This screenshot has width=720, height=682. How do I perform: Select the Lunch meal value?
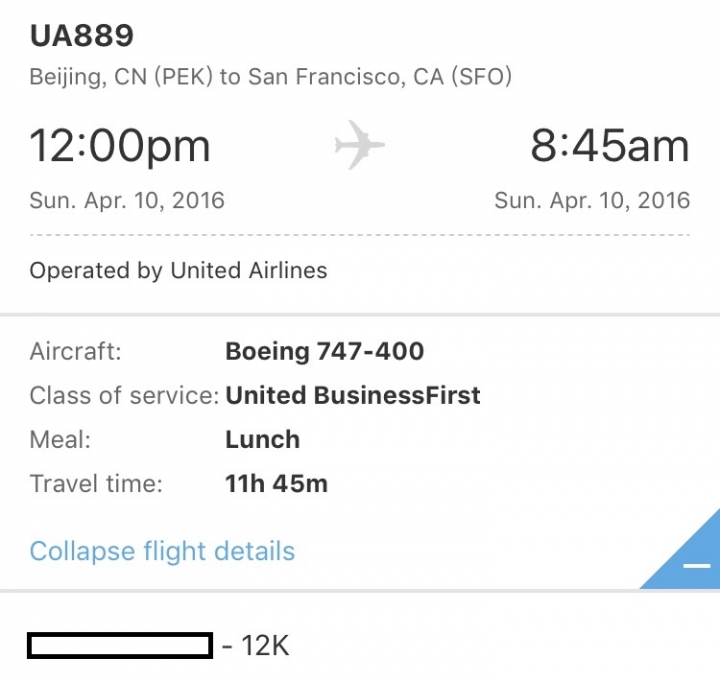pos(263,440)
